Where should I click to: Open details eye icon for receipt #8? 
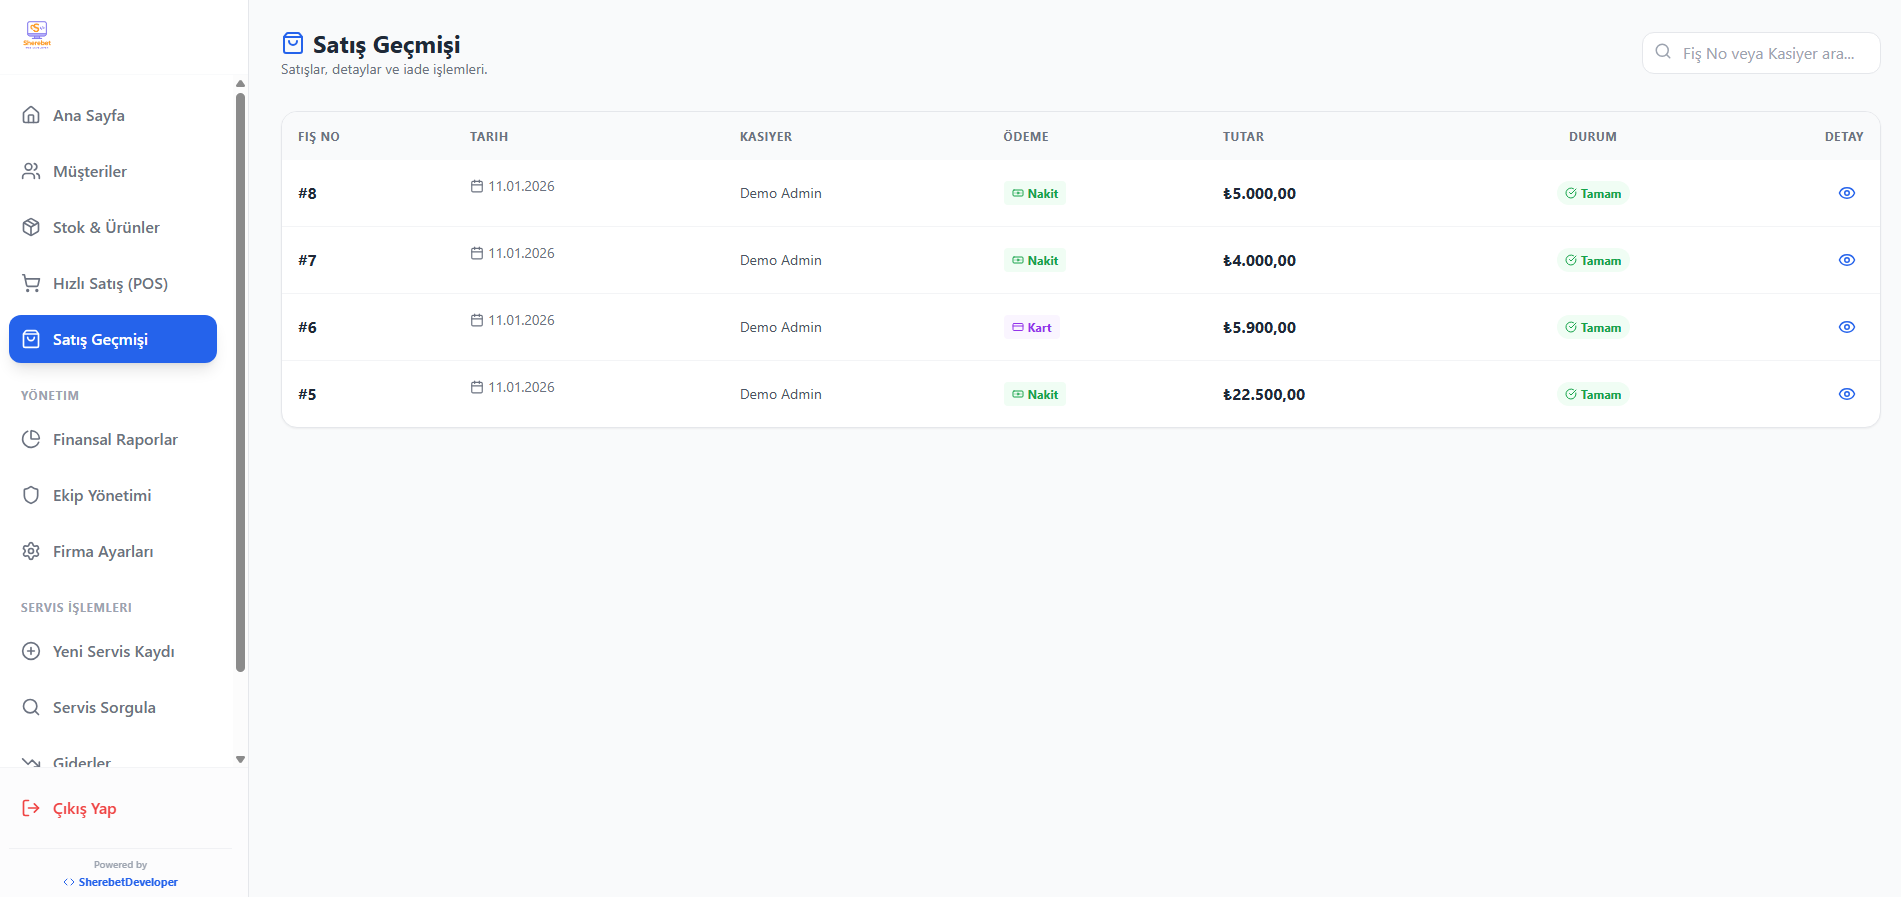[1846, 193]
